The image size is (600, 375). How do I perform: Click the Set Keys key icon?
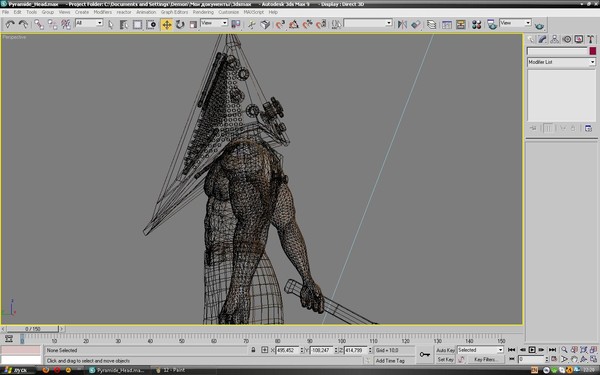point(425,355)
